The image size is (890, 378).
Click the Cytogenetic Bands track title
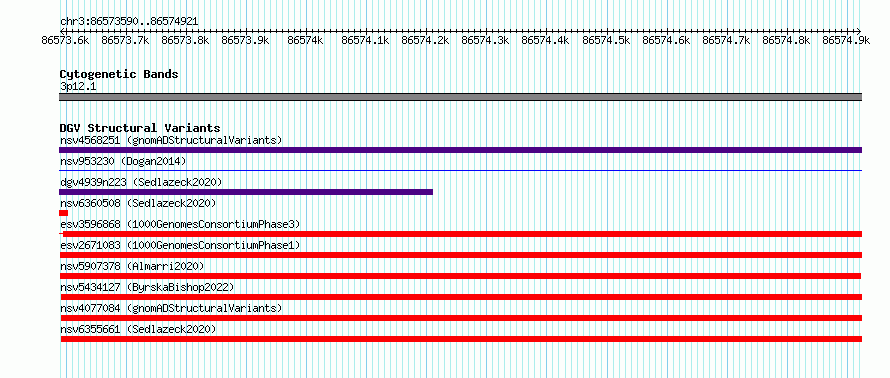point(119,74)
